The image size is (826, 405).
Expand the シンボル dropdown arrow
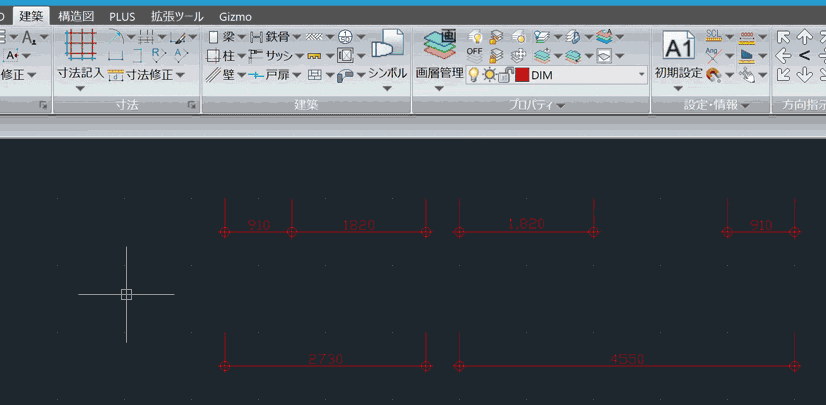(387, 88)
